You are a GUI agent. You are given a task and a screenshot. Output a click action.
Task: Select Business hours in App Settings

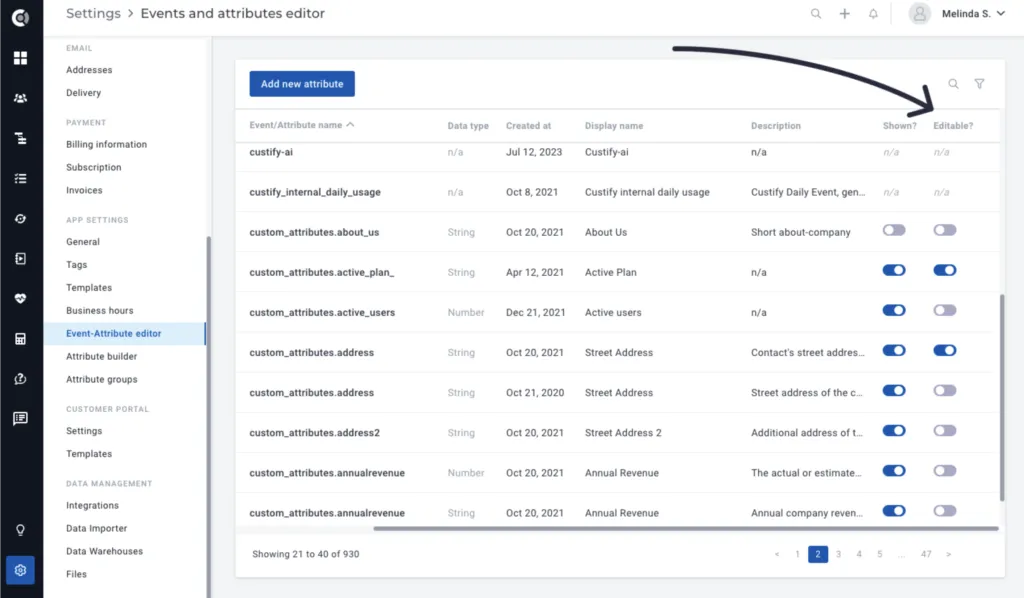[x=99, y=311]
